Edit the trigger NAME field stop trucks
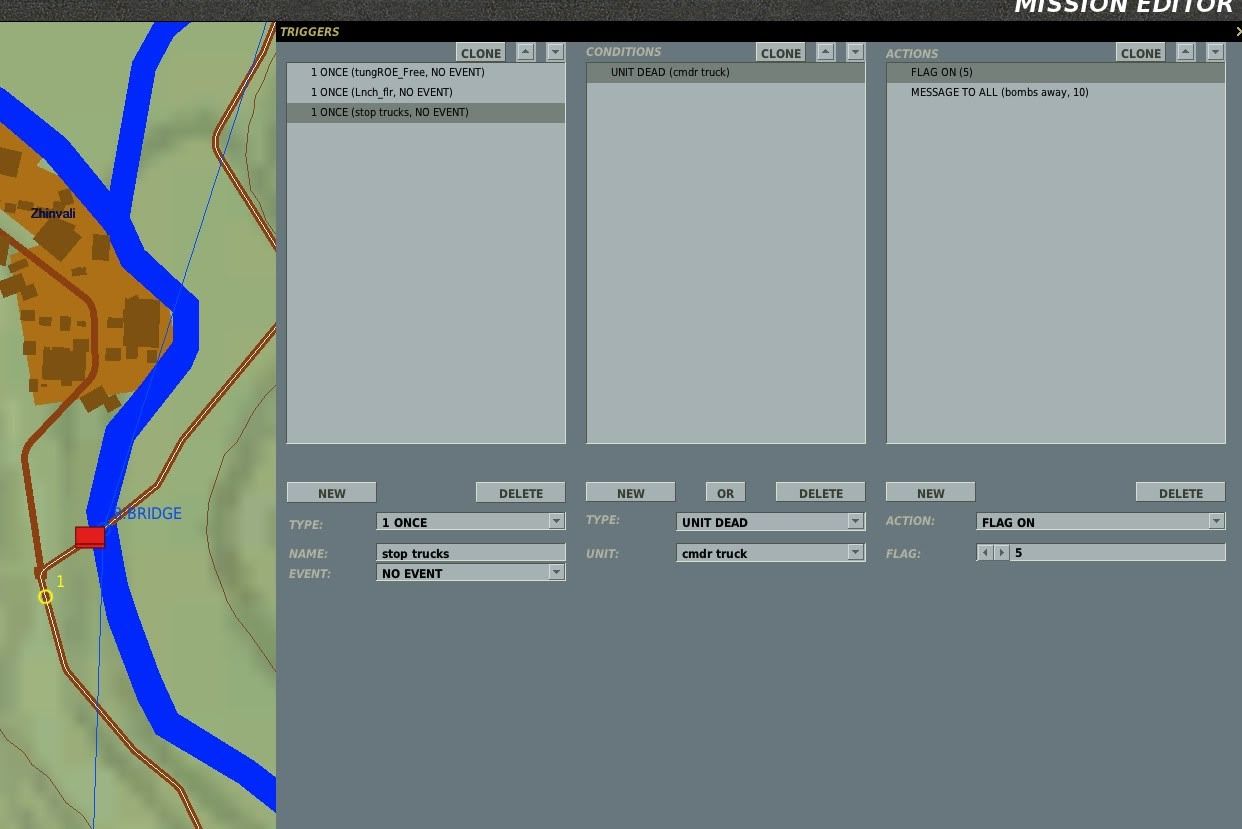1242x829 pixels. [471, 553]
